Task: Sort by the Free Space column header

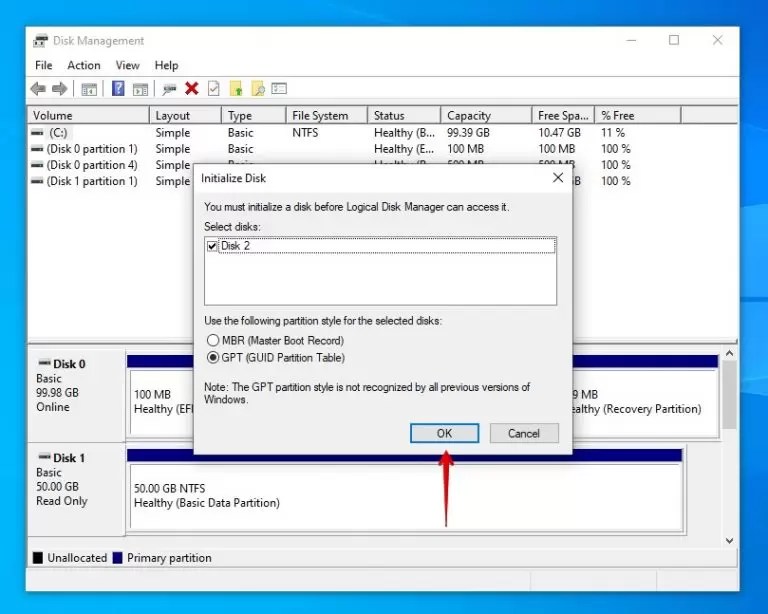Action: coord(563,116)
